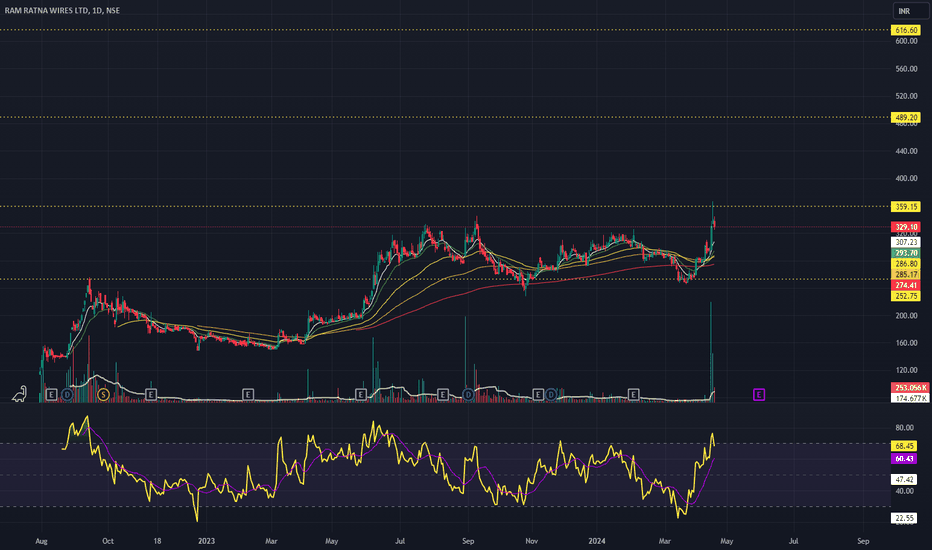Click the white 307.23 moving average label
The height and width of the screenshot is (550, 932).
click(906, 242)
